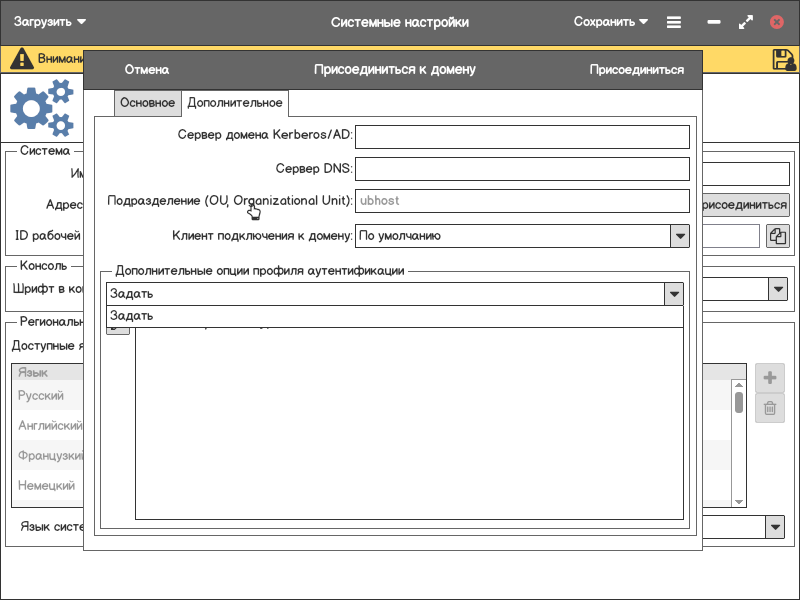Viewport: 800px width, 600px height.
Task: Click the maximize window arrows icon
Action: click(x=745, y=22)
